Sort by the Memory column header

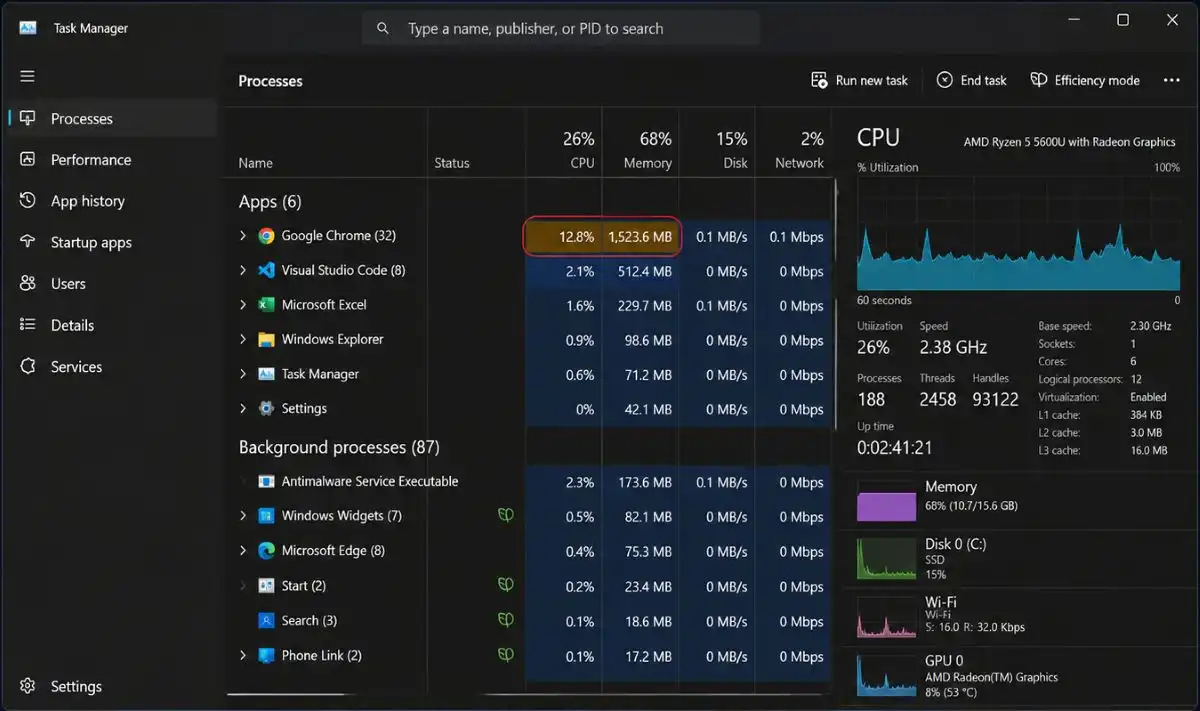tap(641, 145)
